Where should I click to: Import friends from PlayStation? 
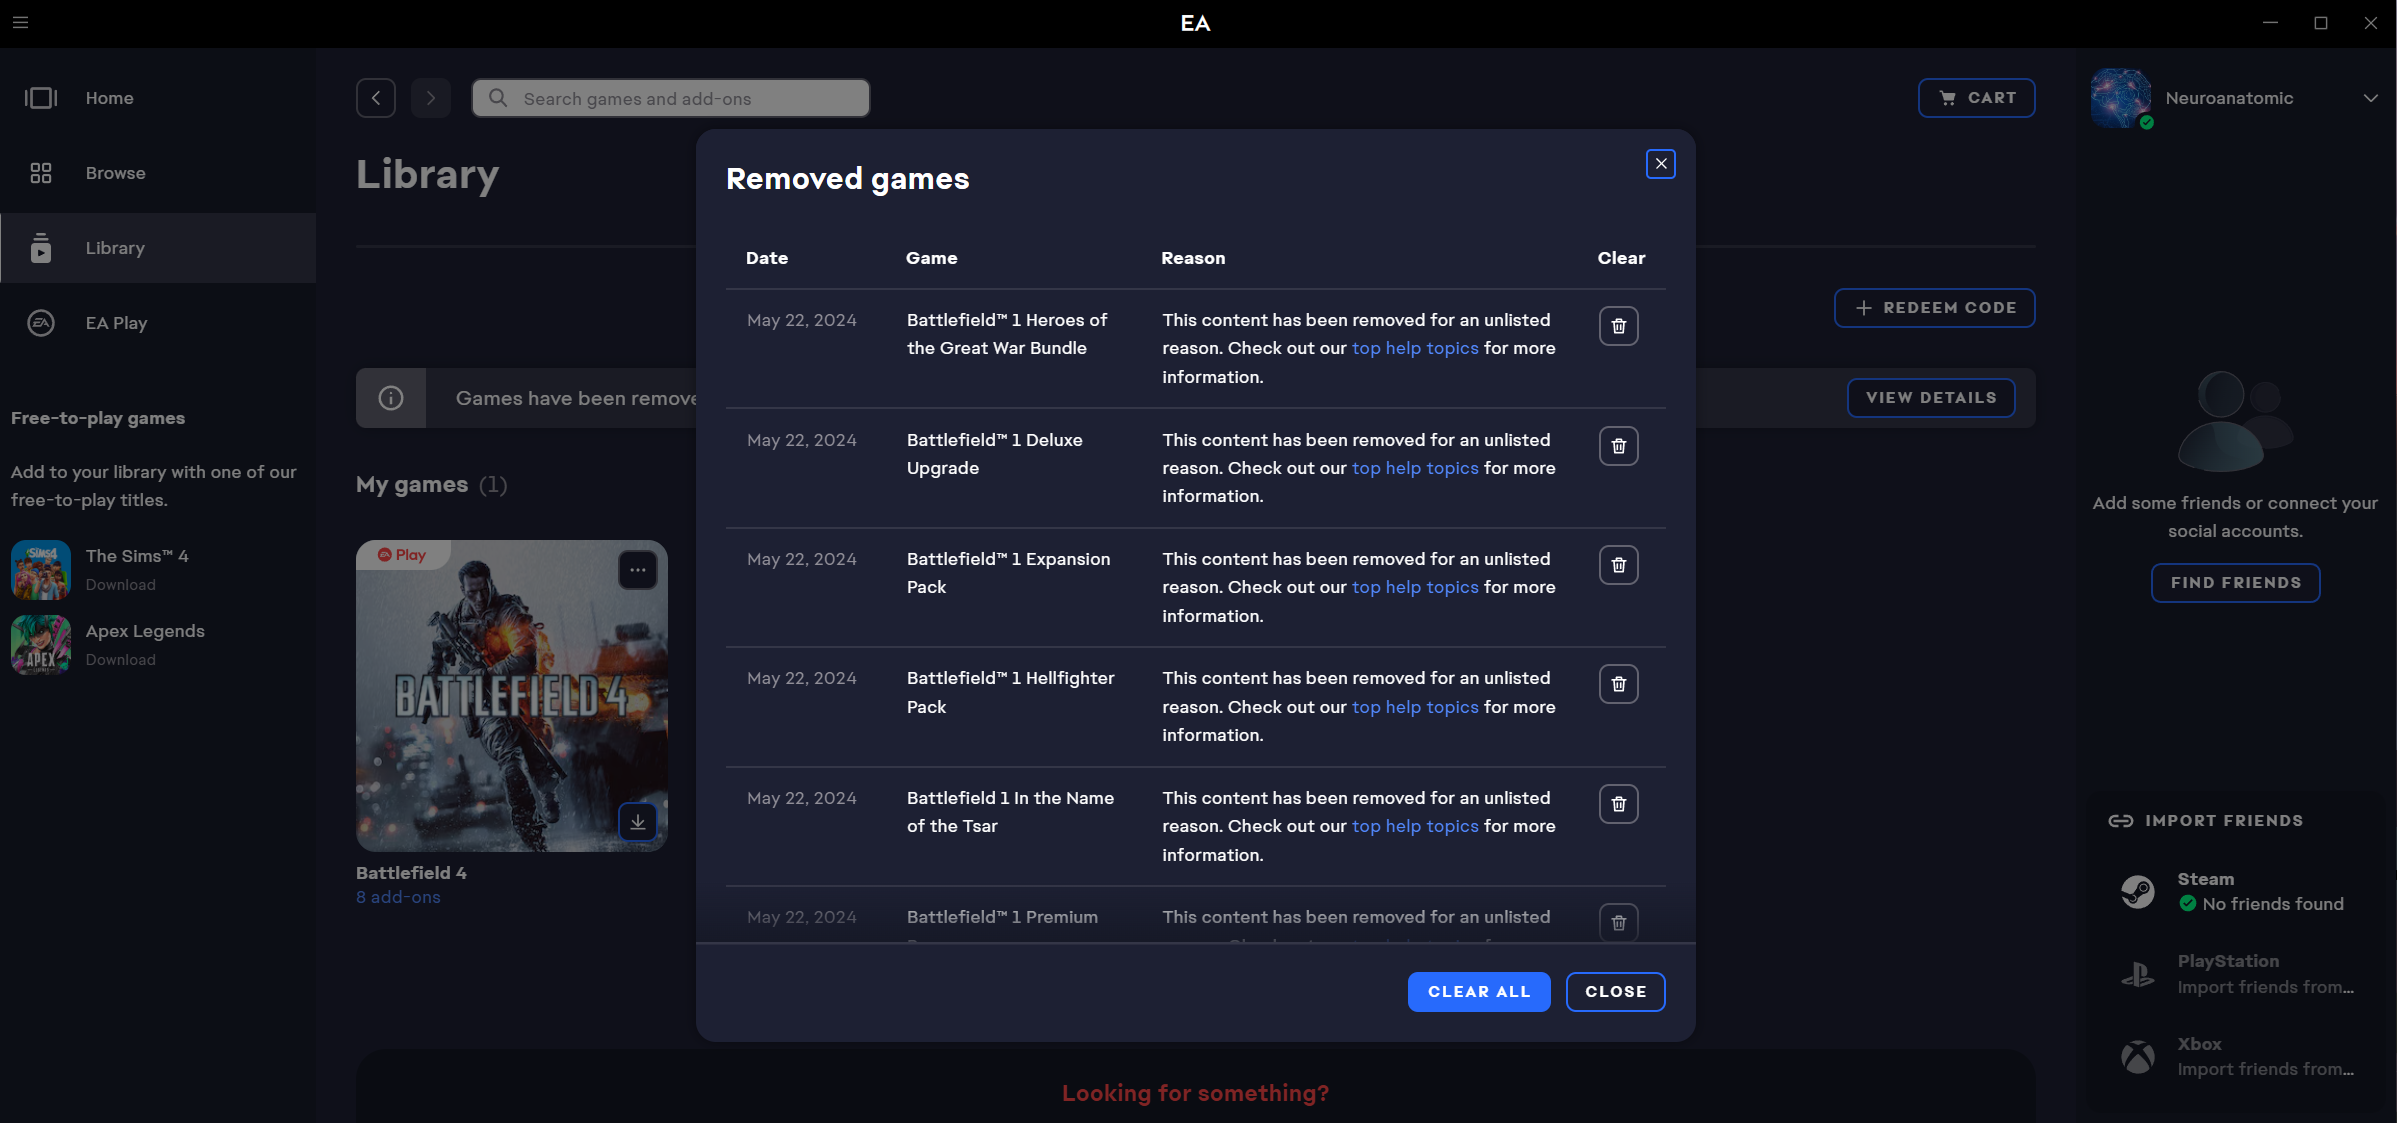[2235, 974]
